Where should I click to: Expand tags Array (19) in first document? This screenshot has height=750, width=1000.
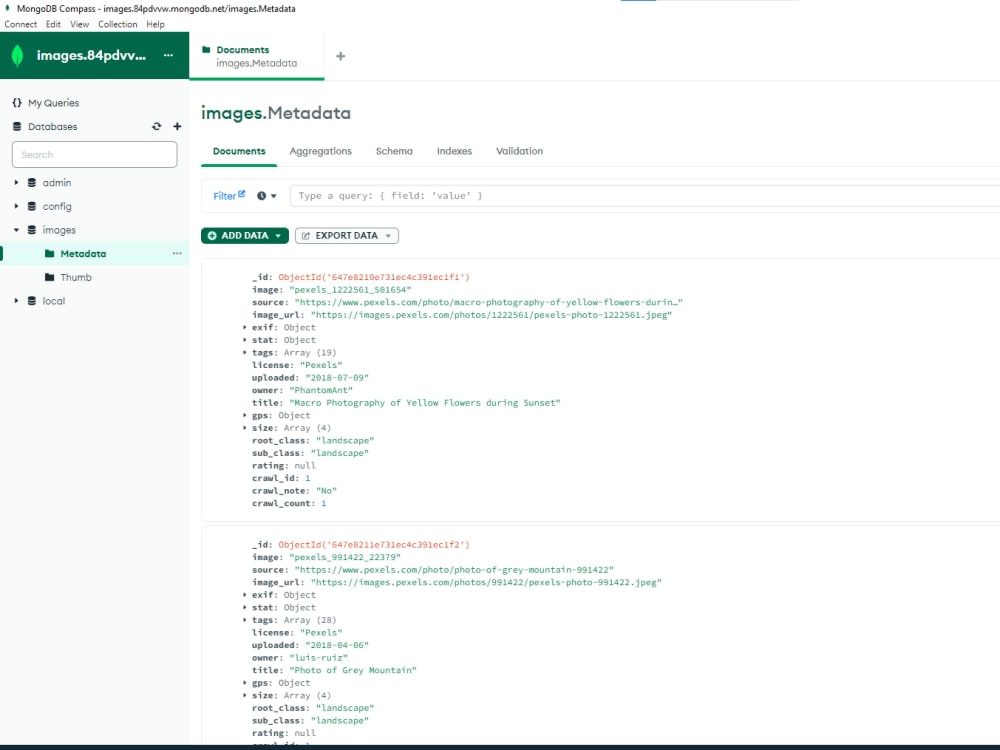coord(245,352)
